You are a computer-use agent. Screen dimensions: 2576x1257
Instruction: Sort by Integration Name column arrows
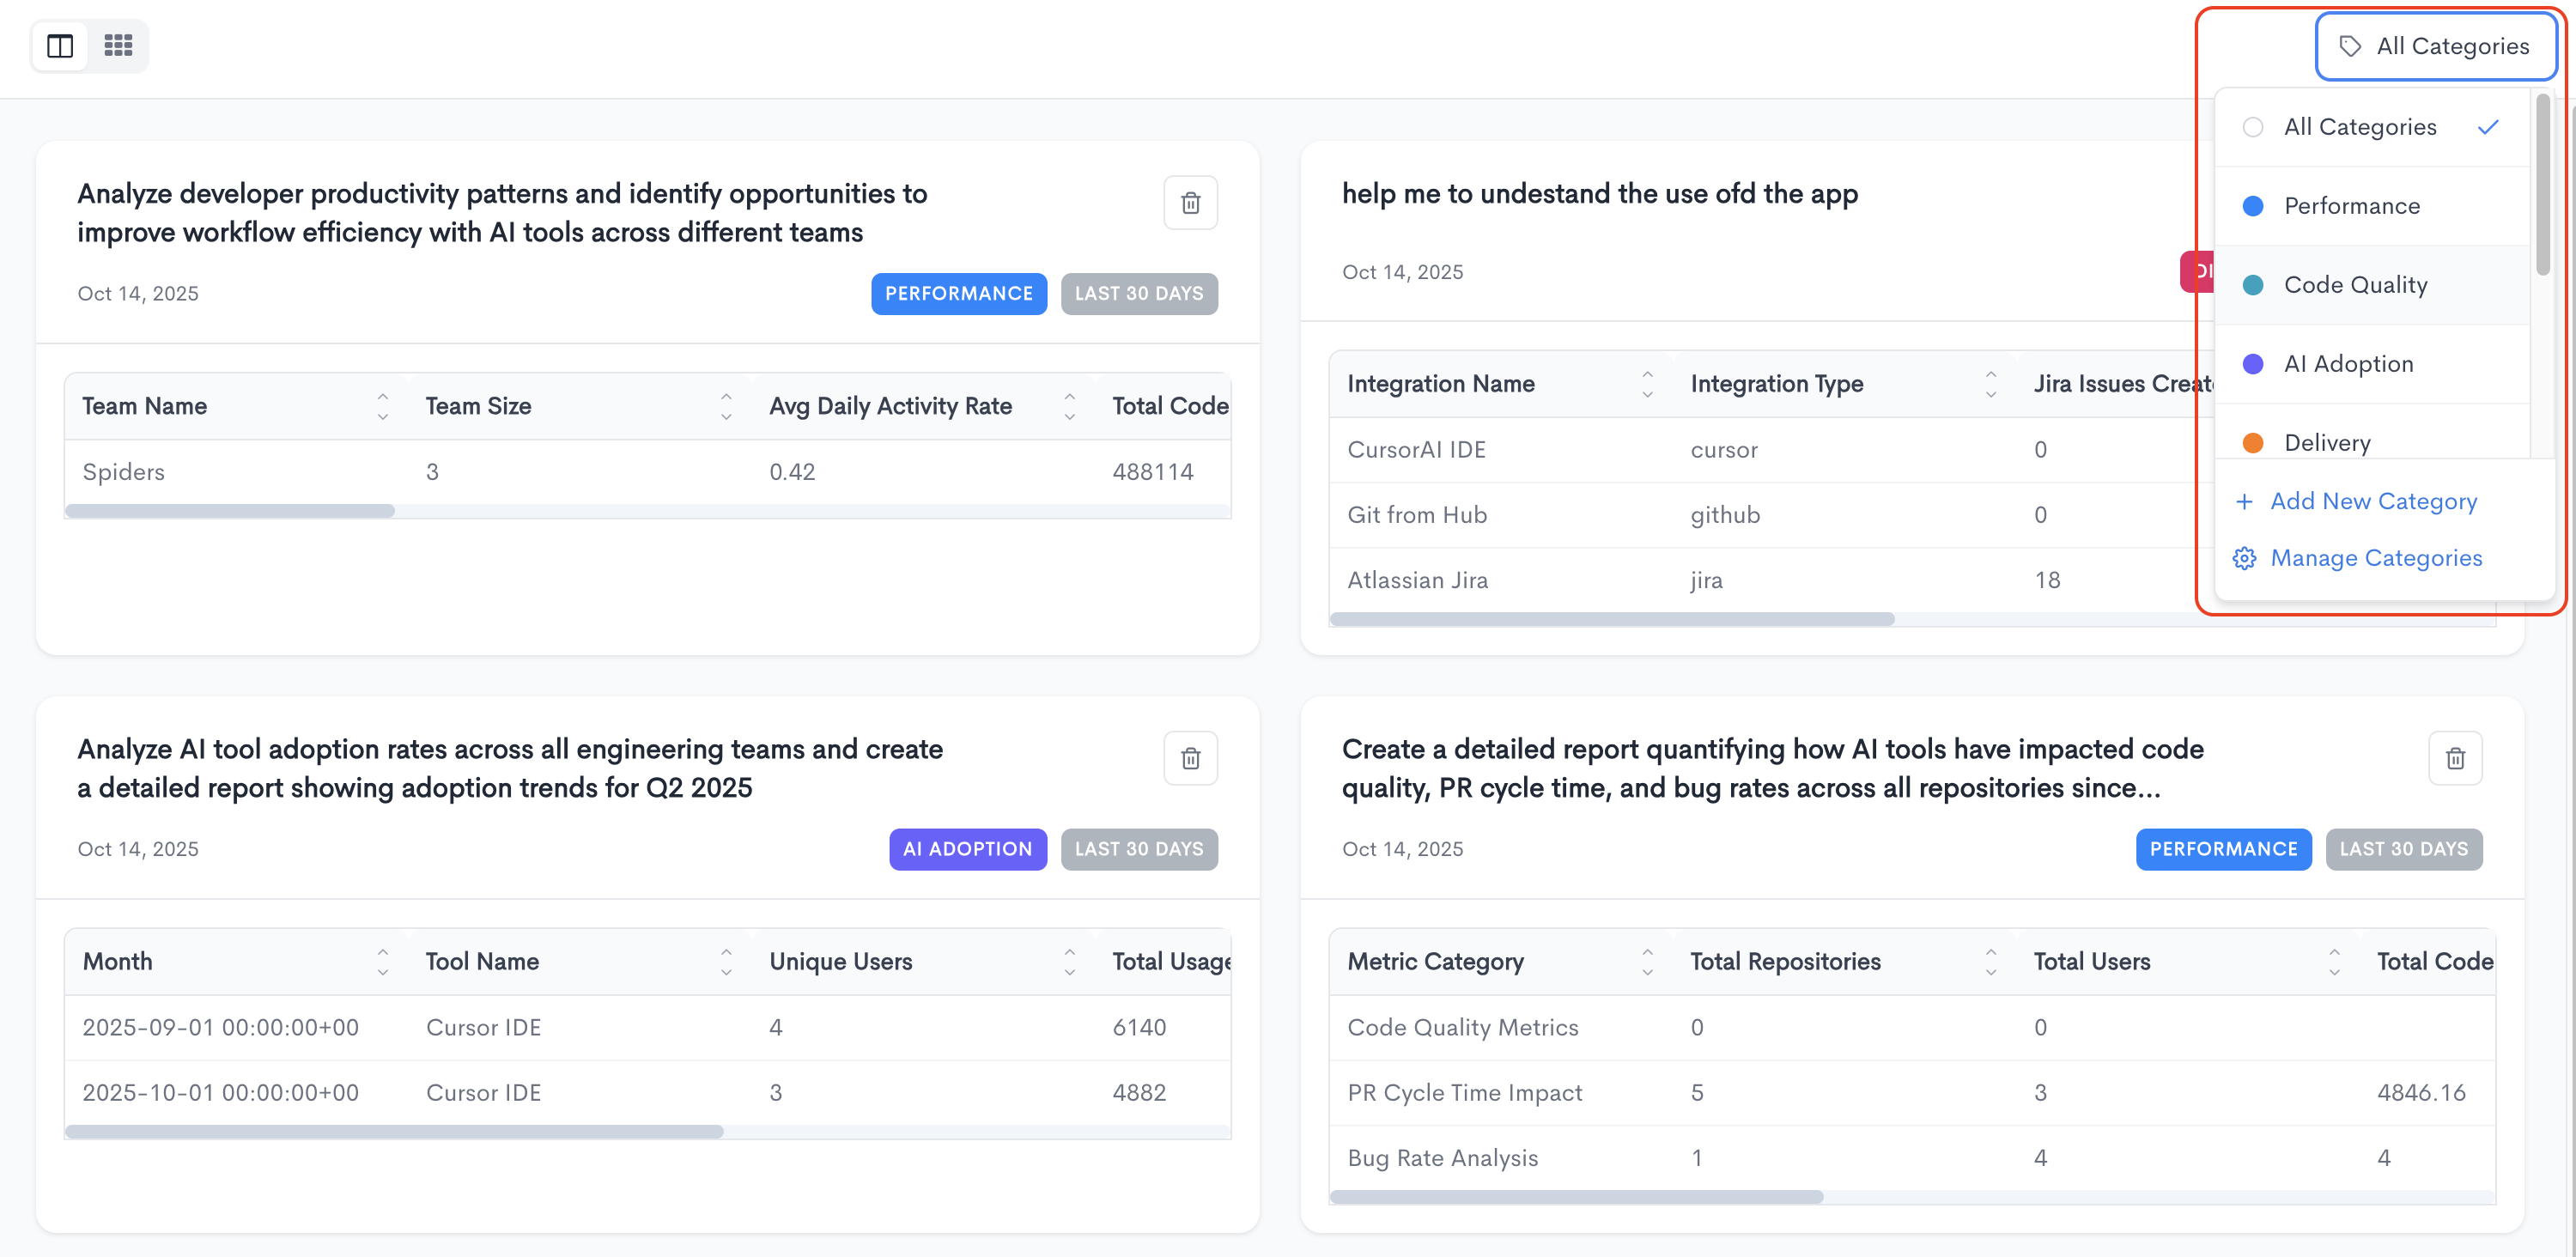pyautogui.click(x=1647, y=384)
